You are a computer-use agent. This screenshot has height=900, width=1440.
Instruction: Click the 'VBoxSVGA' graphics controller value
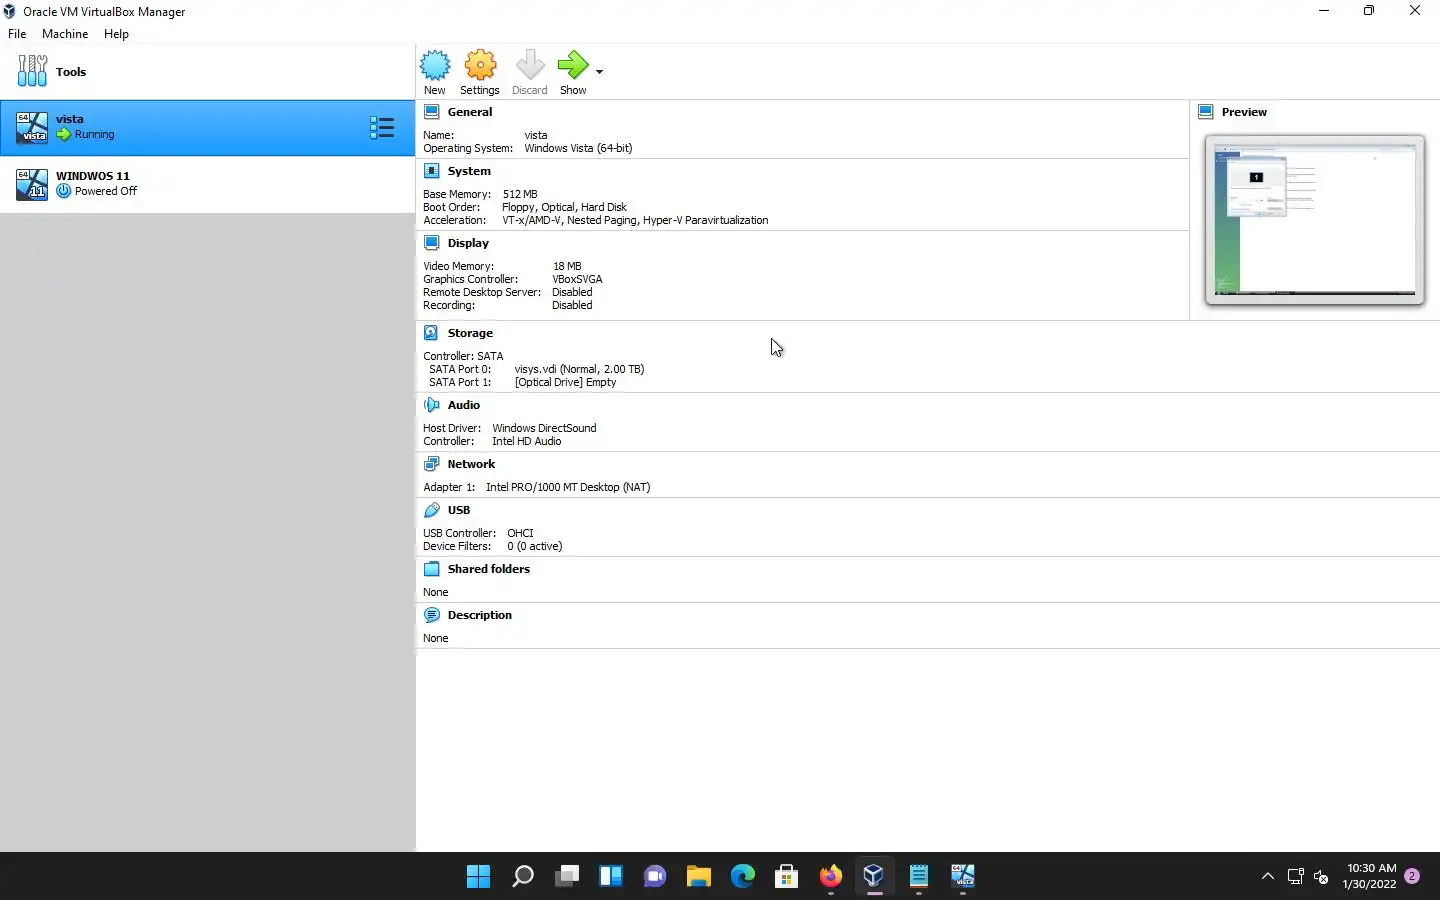(x=577, y=279)
